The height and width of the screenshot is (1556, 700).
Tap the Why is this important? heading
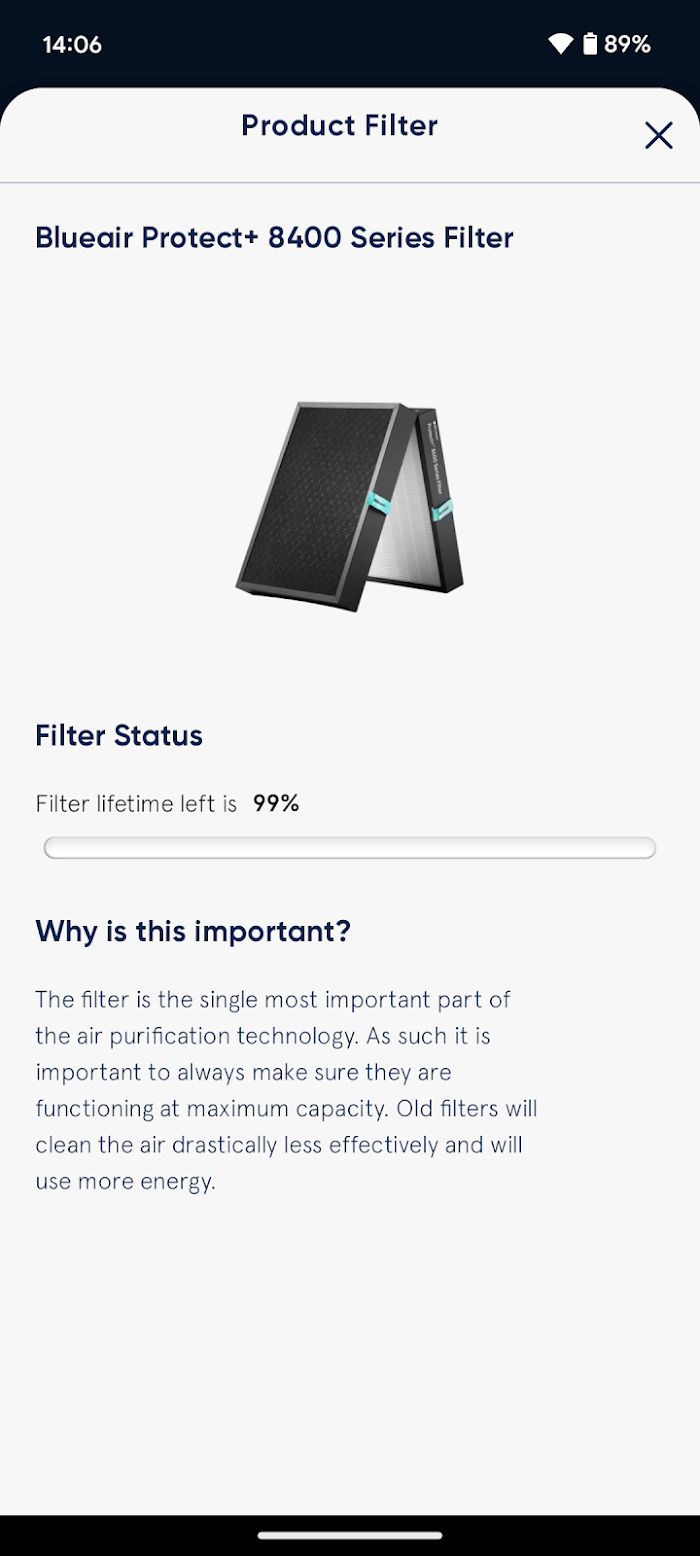click(x=193, y=932)
